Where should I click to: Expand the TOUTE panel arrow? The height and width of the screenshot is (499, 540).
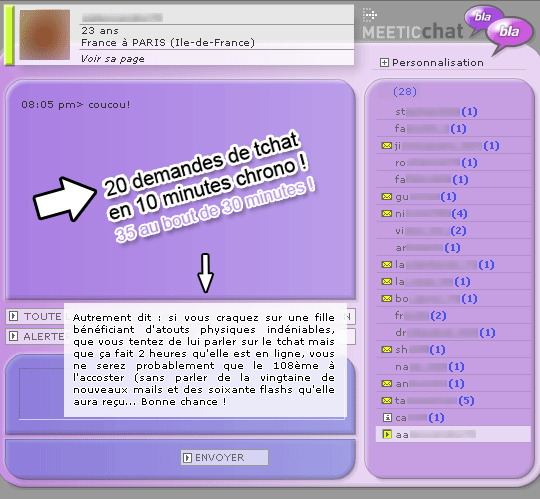(13, 316)
